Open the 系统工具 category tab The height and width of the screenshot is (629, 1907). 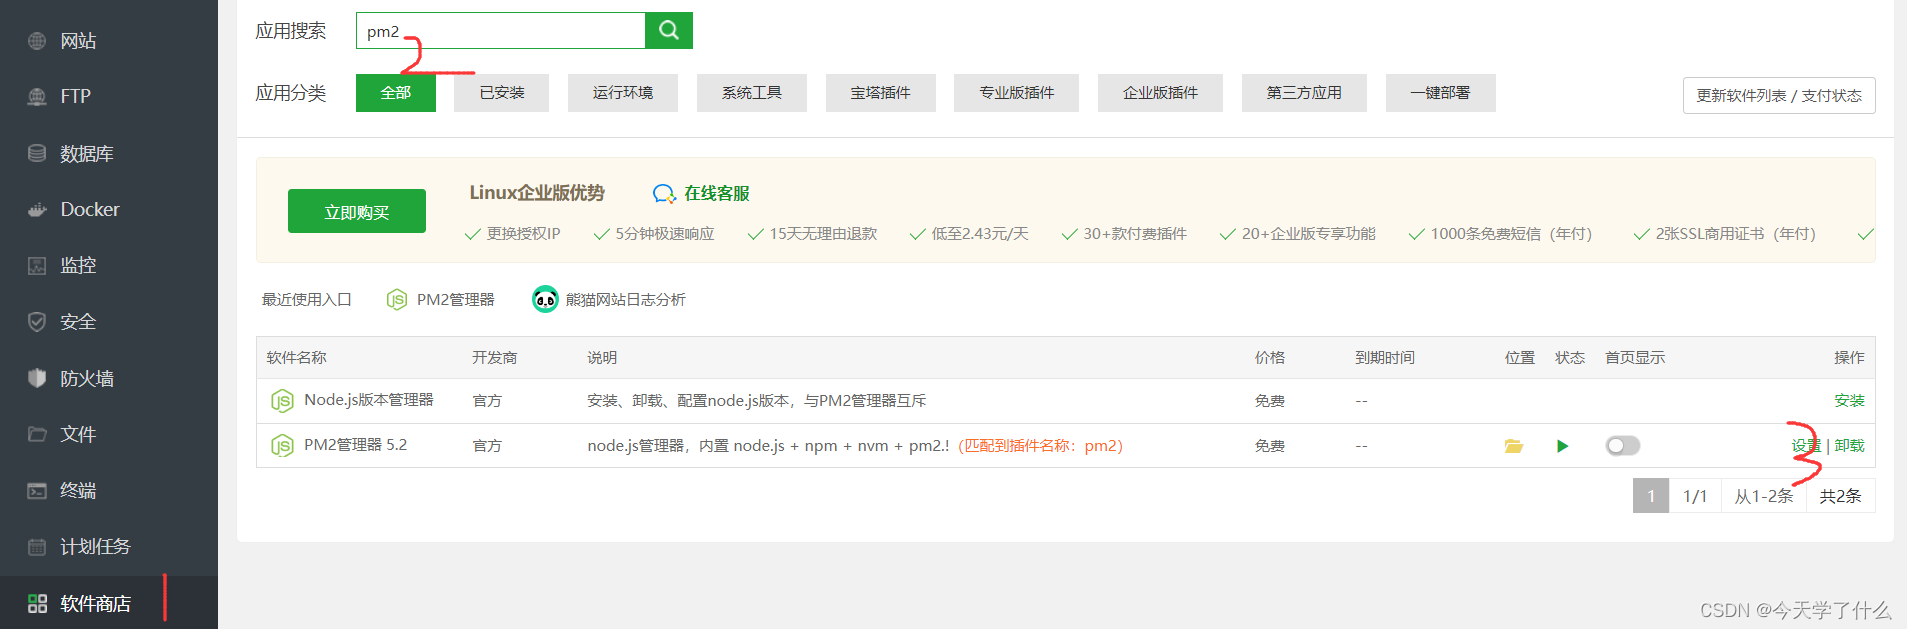pyautogui.click(x=752, y=93)
